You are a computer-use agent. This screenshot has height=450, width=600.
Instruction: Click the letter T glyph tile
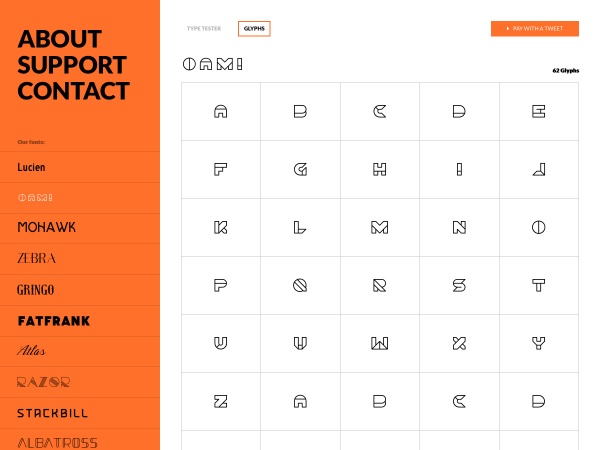(x=538, y=286)
